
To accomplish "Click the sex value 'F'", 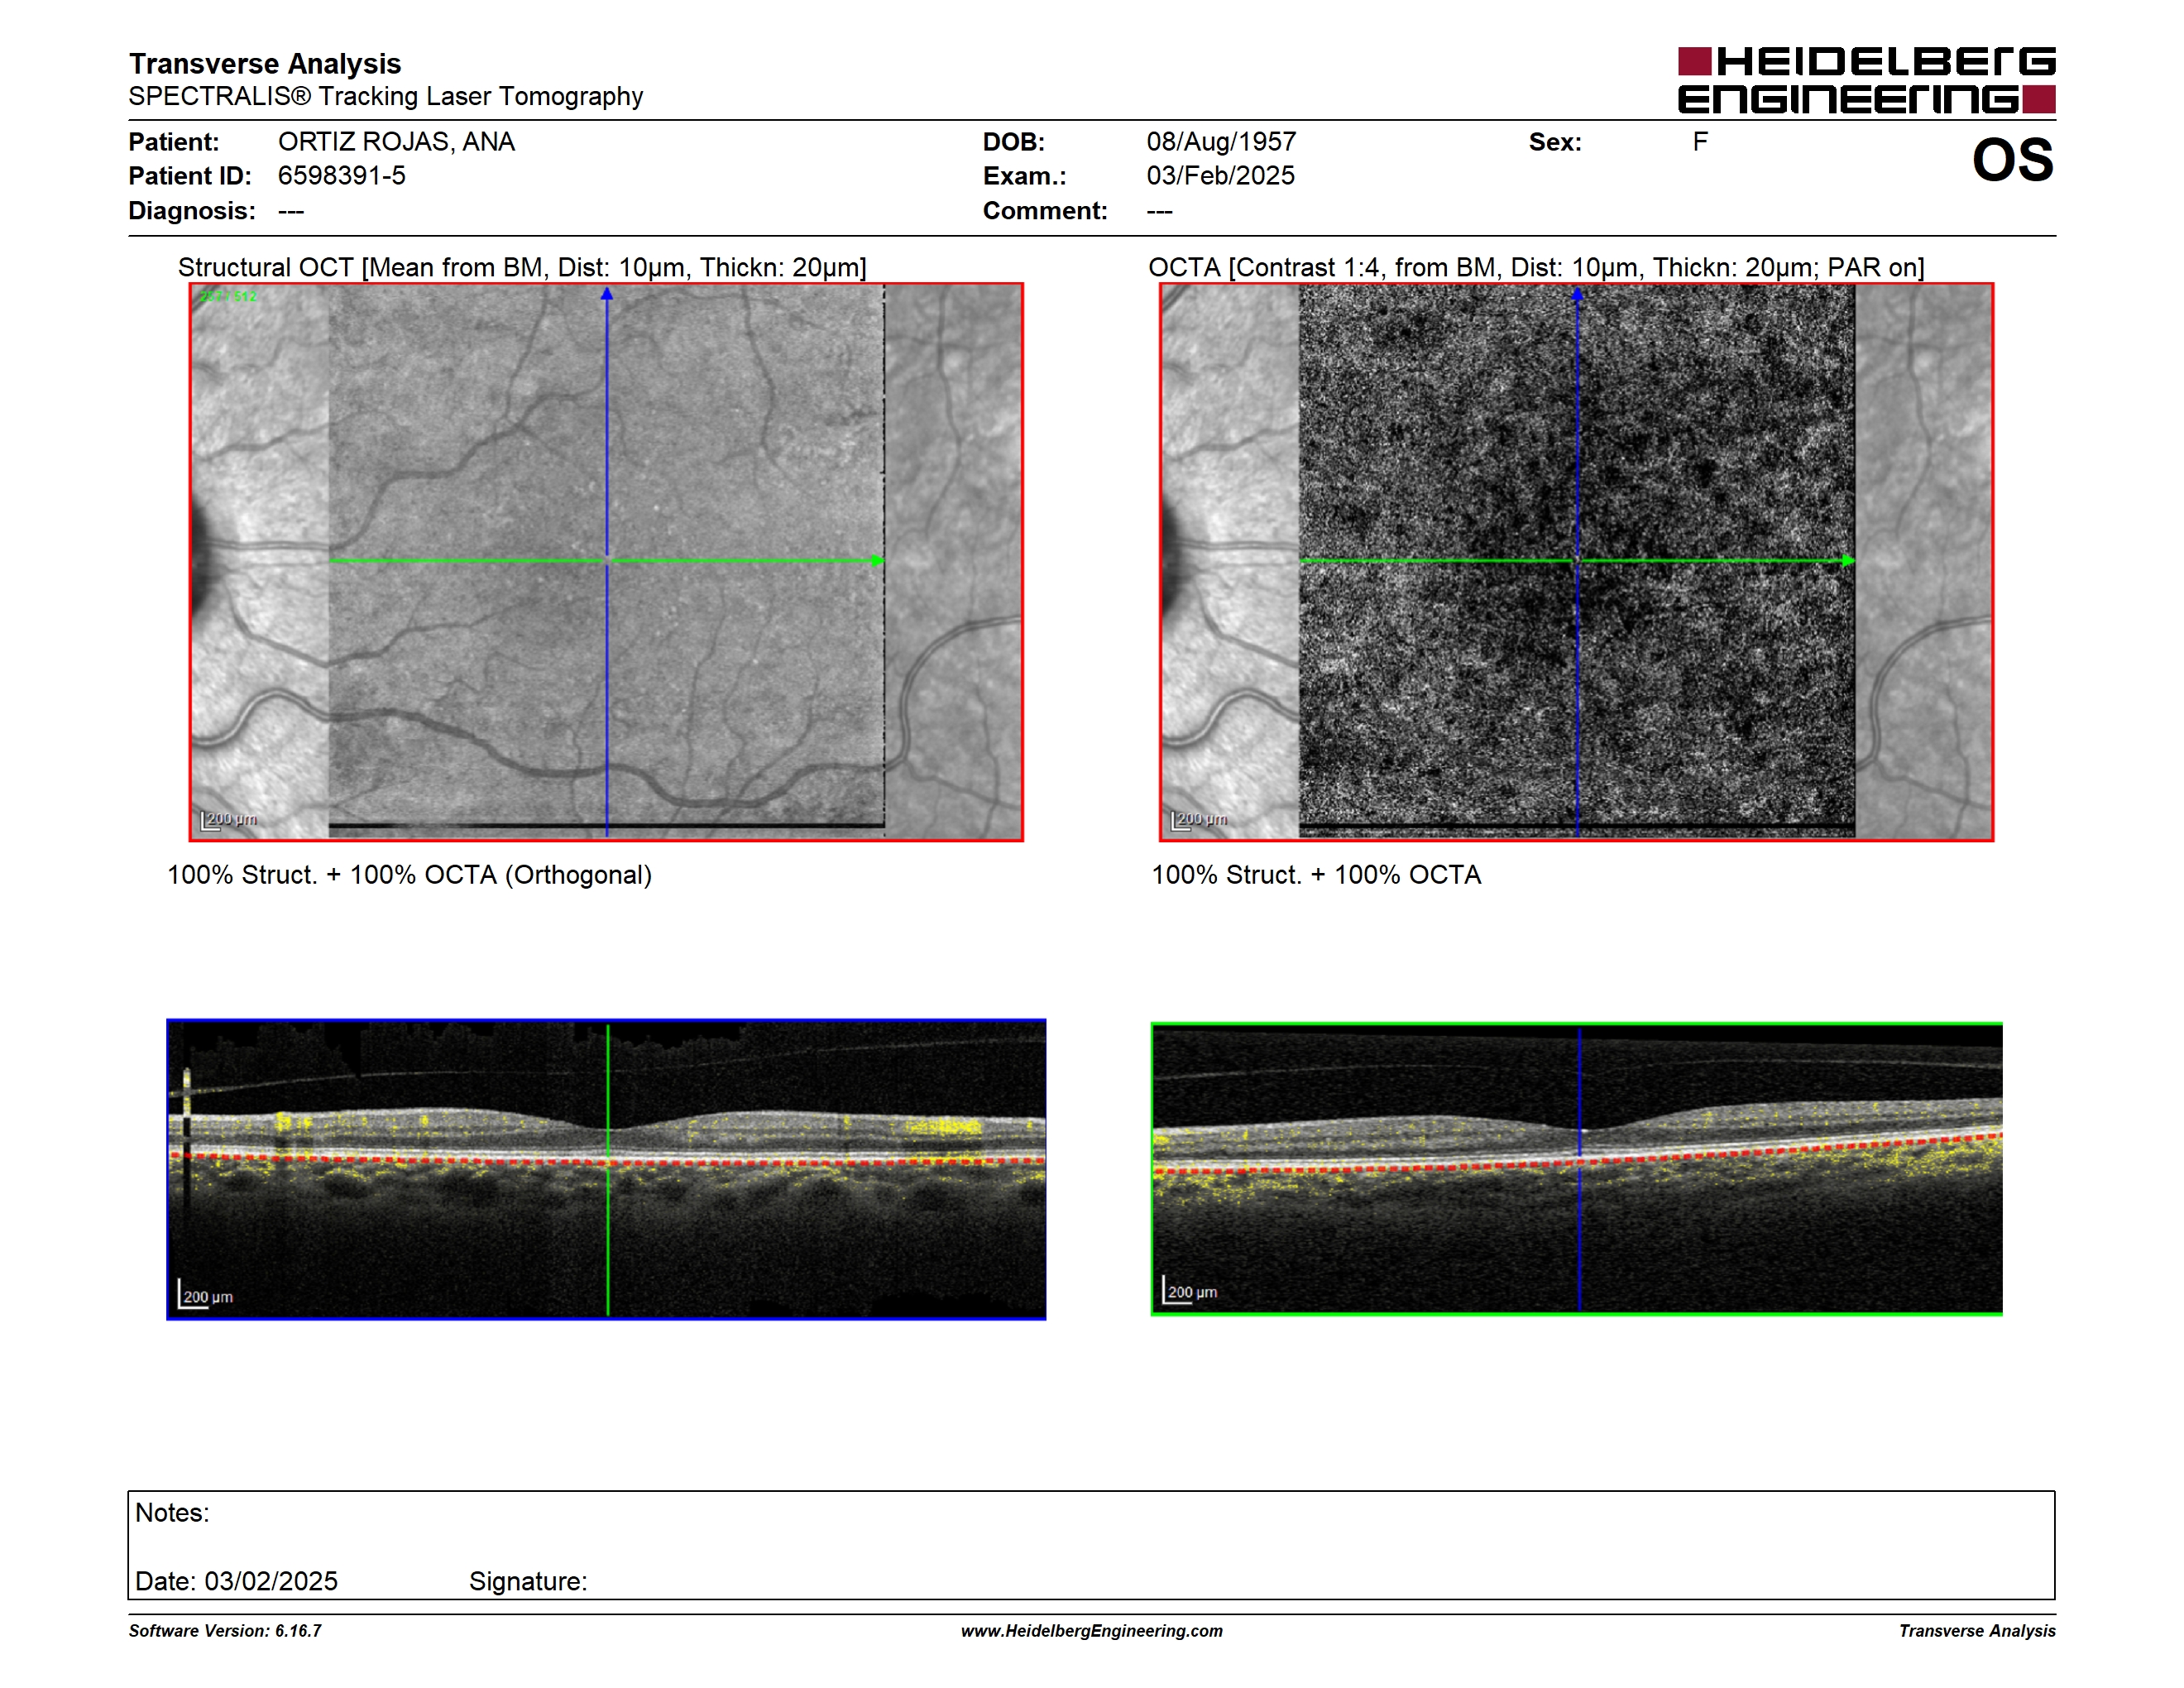I will coord(1700,142).
